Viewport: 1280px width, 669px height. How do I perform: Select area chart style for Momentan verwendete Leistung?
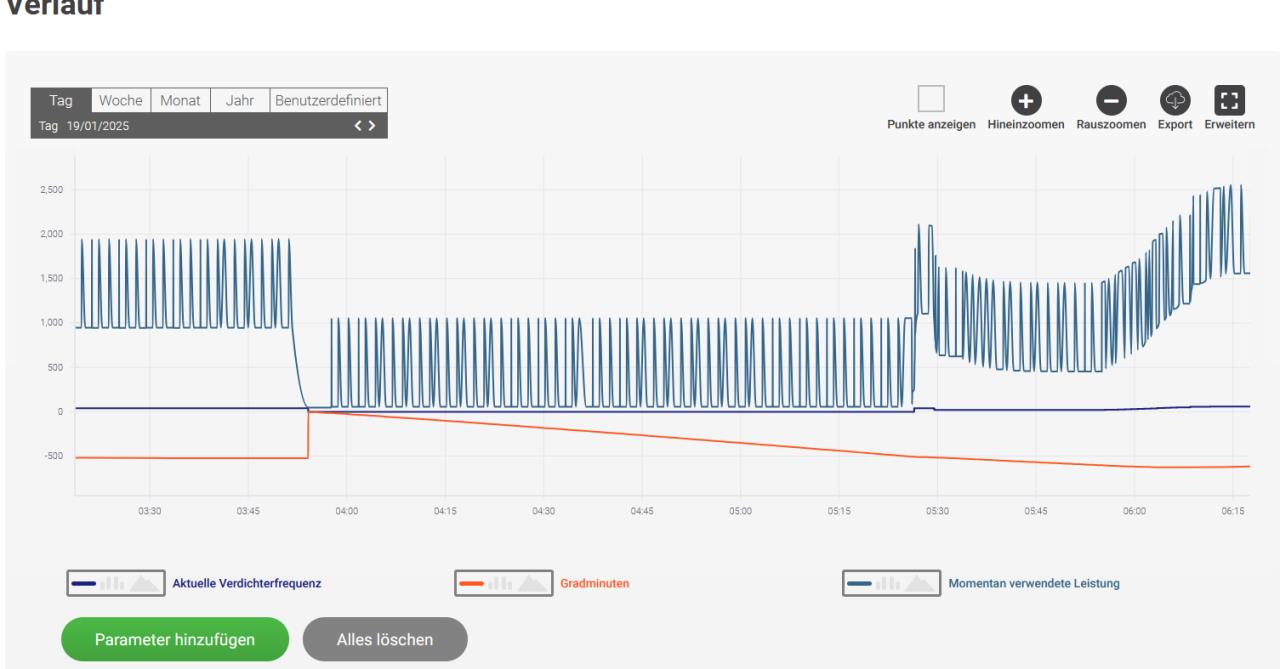tap(918, 584)
